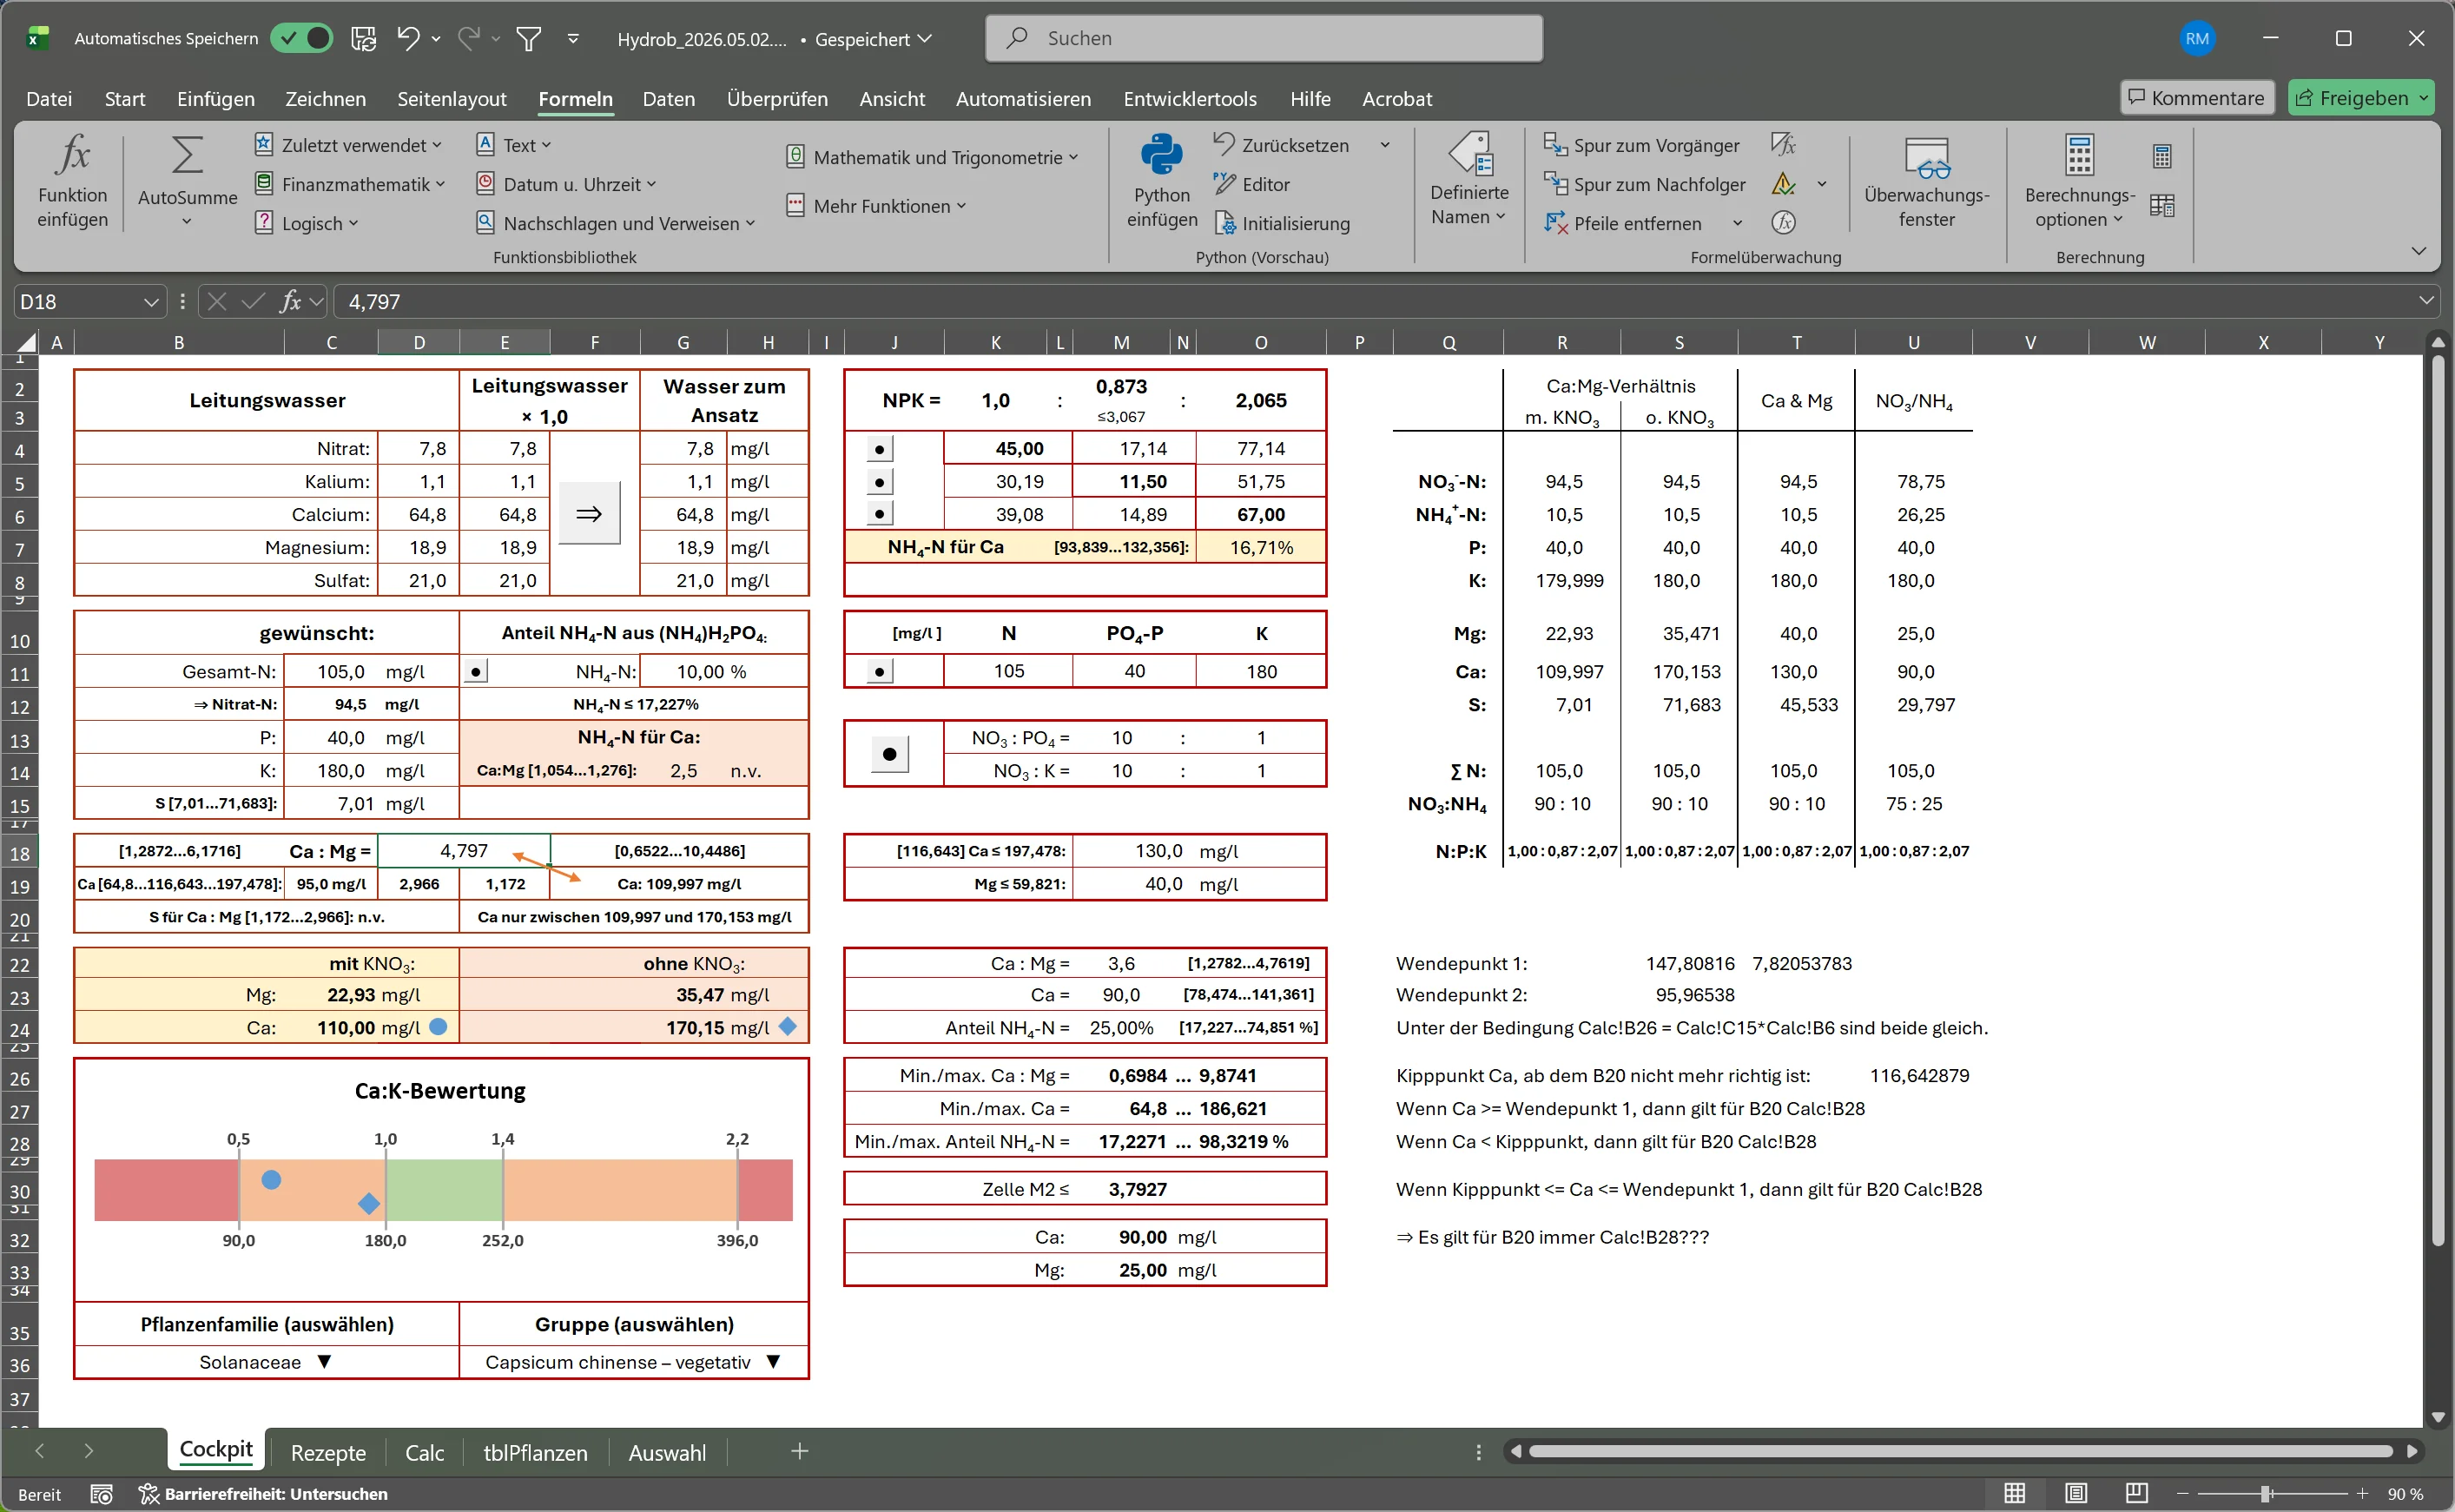2455x1512 pixels.
Task: Open Nachschlagen und Verweisen dropdown
Action: (x=615, y=223)
